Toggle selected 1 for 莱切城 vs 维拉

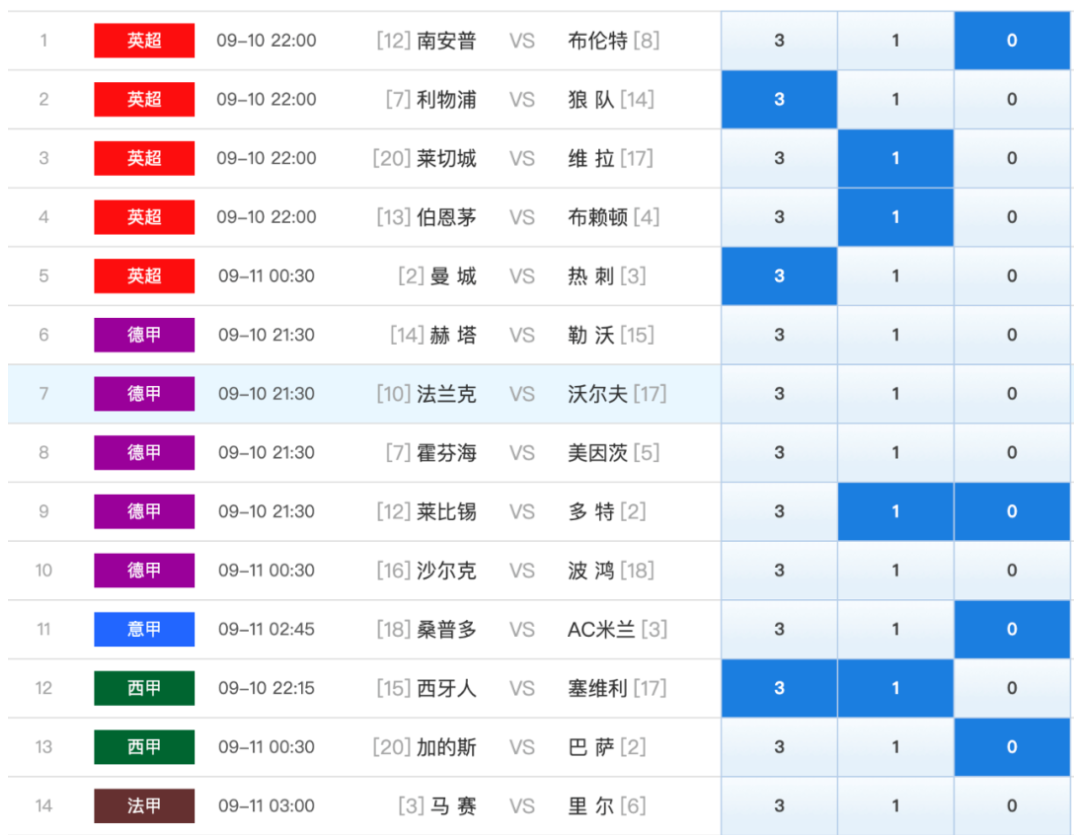pos(895,158)
